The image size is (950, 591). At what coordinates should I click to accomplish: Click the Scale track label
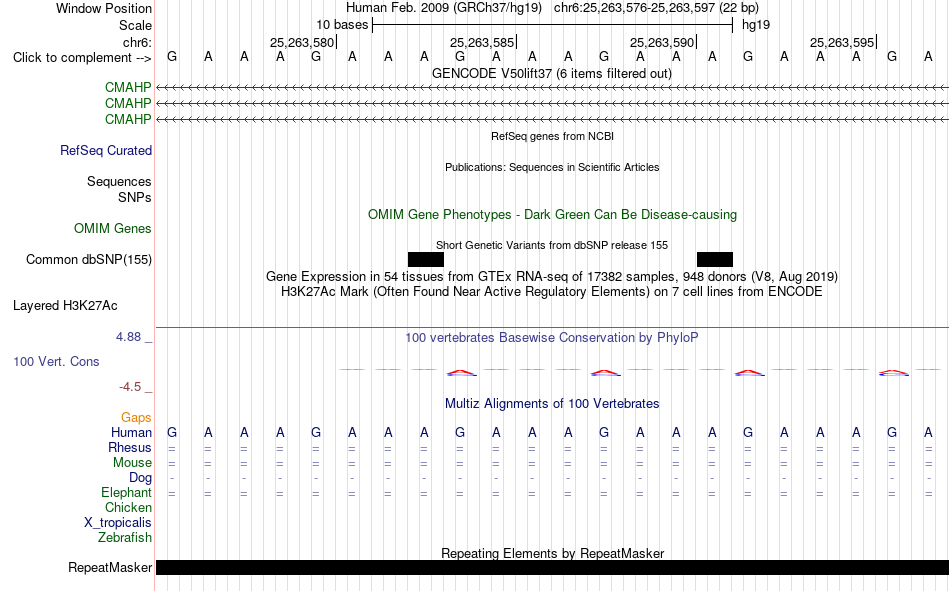135,25
